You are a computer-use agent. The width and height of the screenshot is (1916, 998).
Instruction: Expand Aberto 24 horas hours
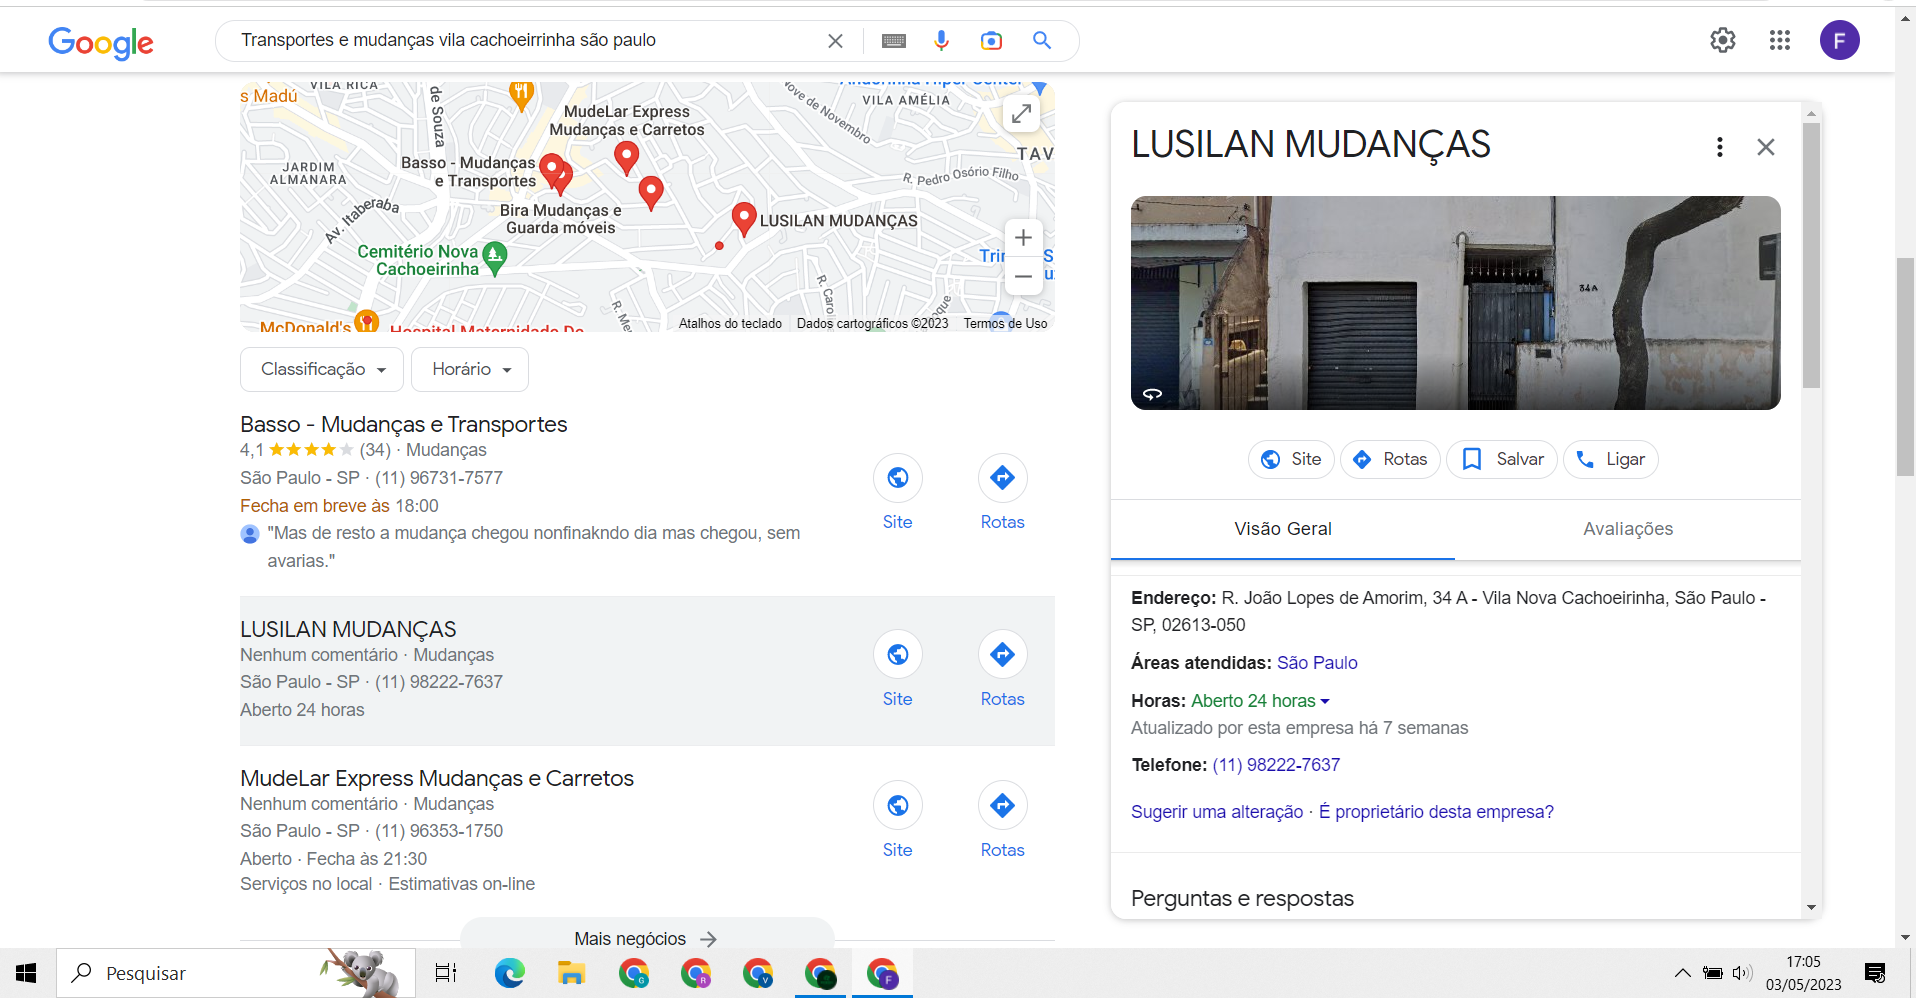[1260, 701]
